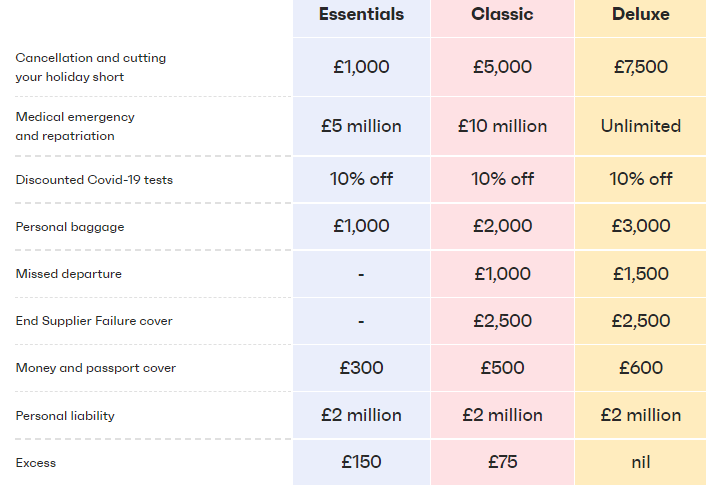
Task: Click the Essentials £150 excess cell
Action: pos(361,462)
